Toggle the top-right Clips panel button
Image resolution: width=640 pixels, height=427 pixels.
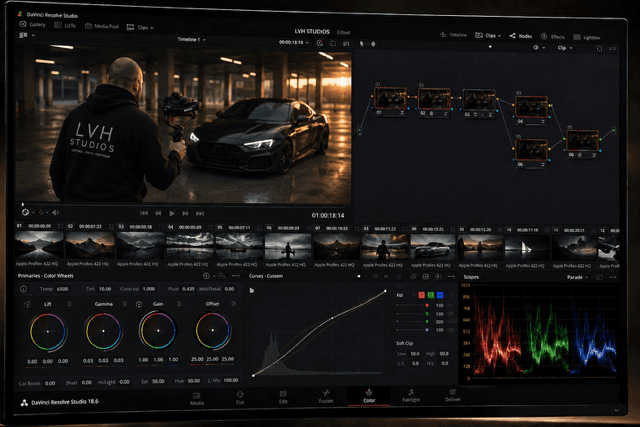point(486,36)
